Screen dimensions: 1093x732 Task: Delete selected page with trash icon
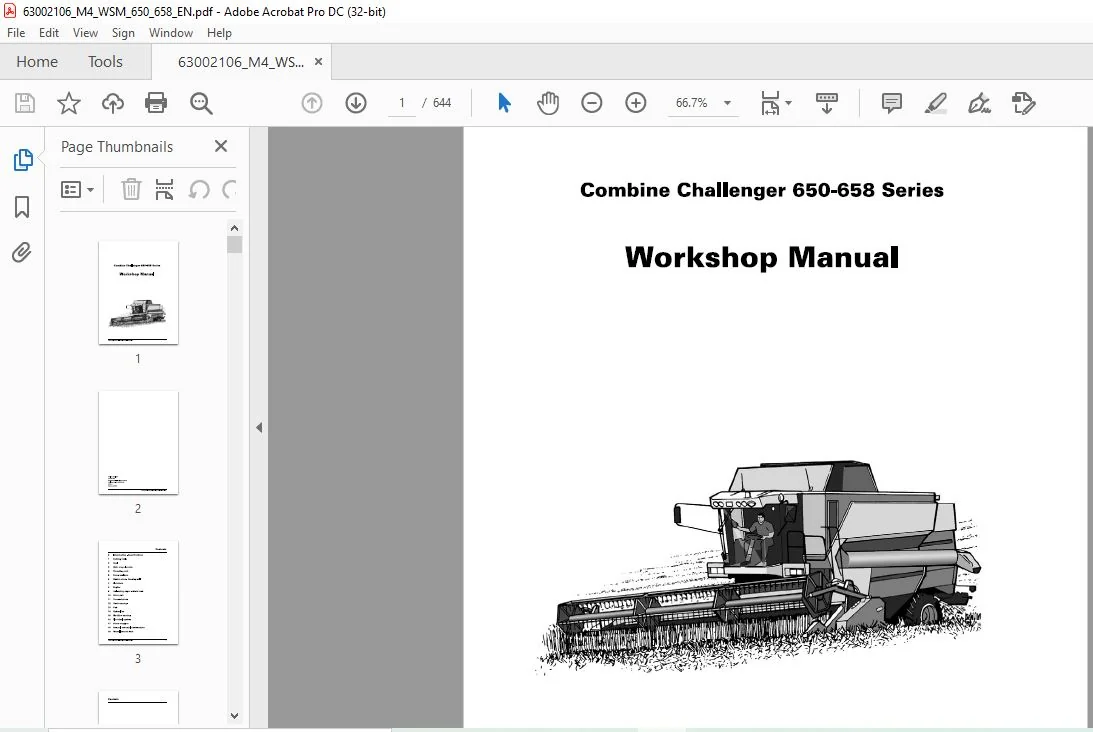(131, 190)
